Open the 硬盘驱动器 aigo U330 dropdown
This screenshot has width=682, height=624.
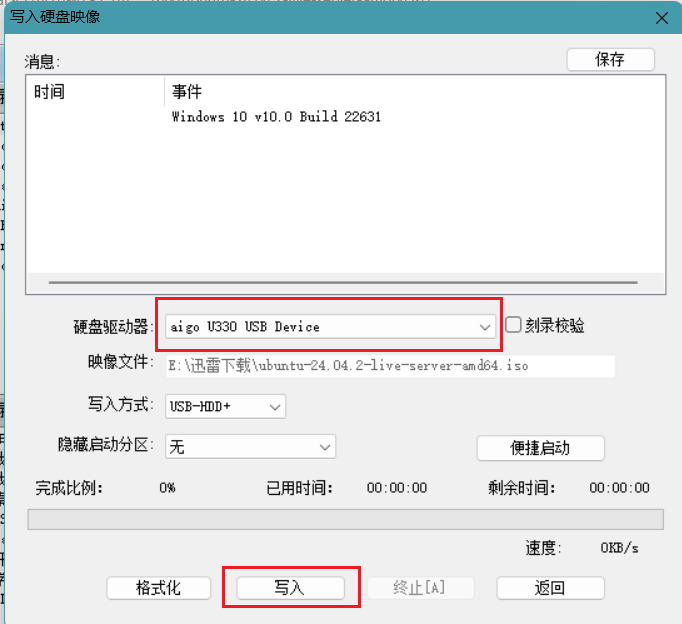click(330, 327)
